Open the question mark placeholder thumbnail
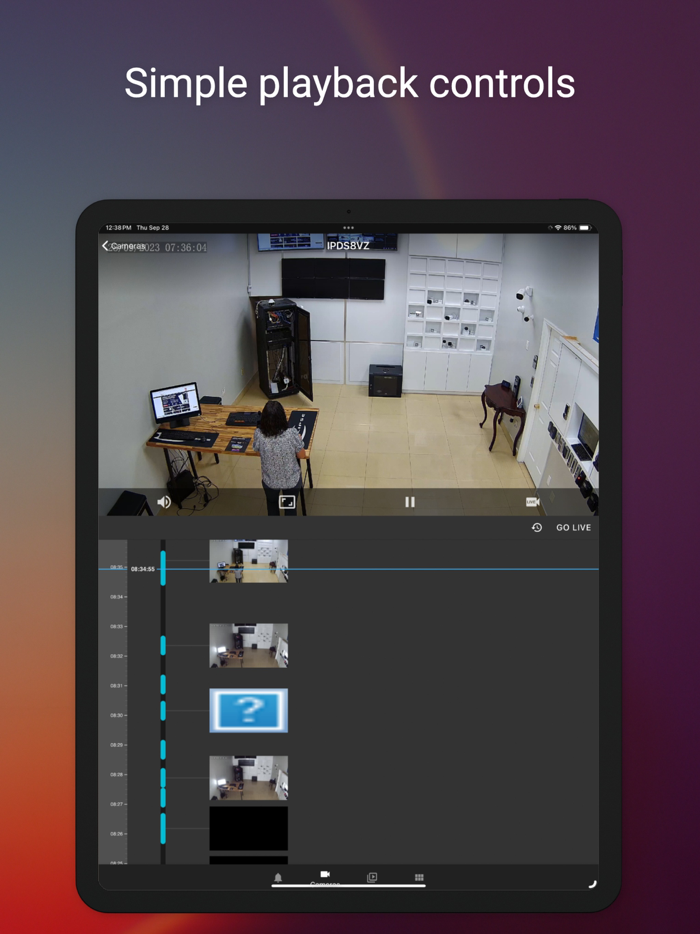 click(x=248, y=711)
